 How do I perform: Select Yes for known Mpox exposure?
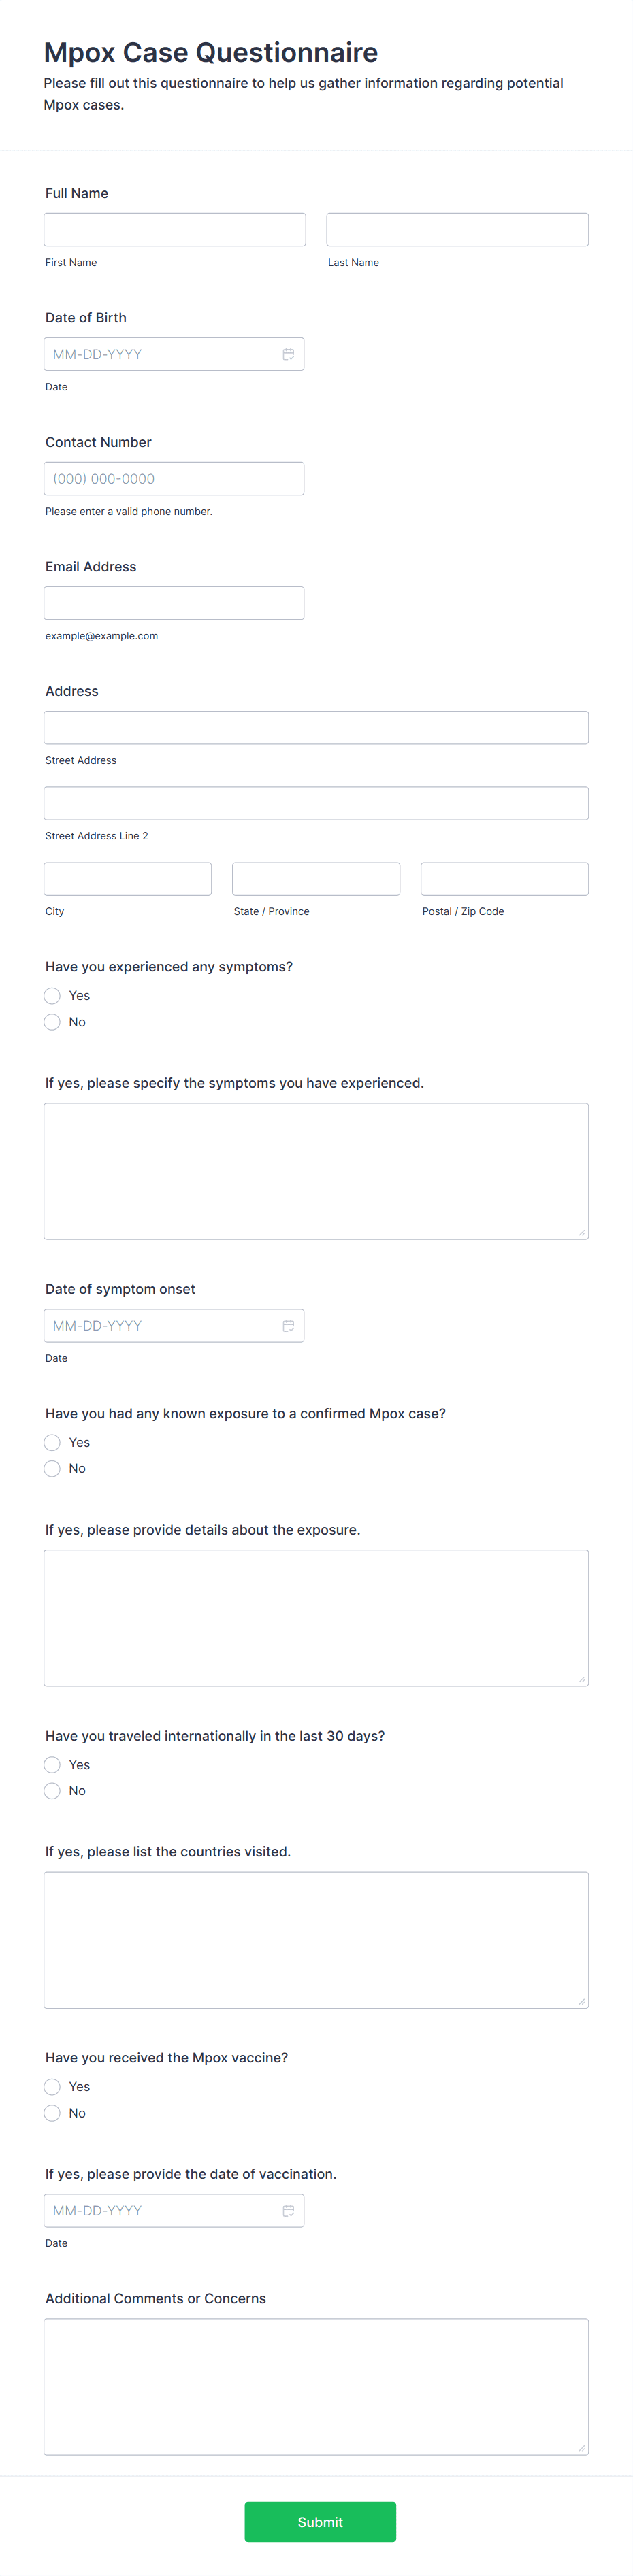[52, 1442]
